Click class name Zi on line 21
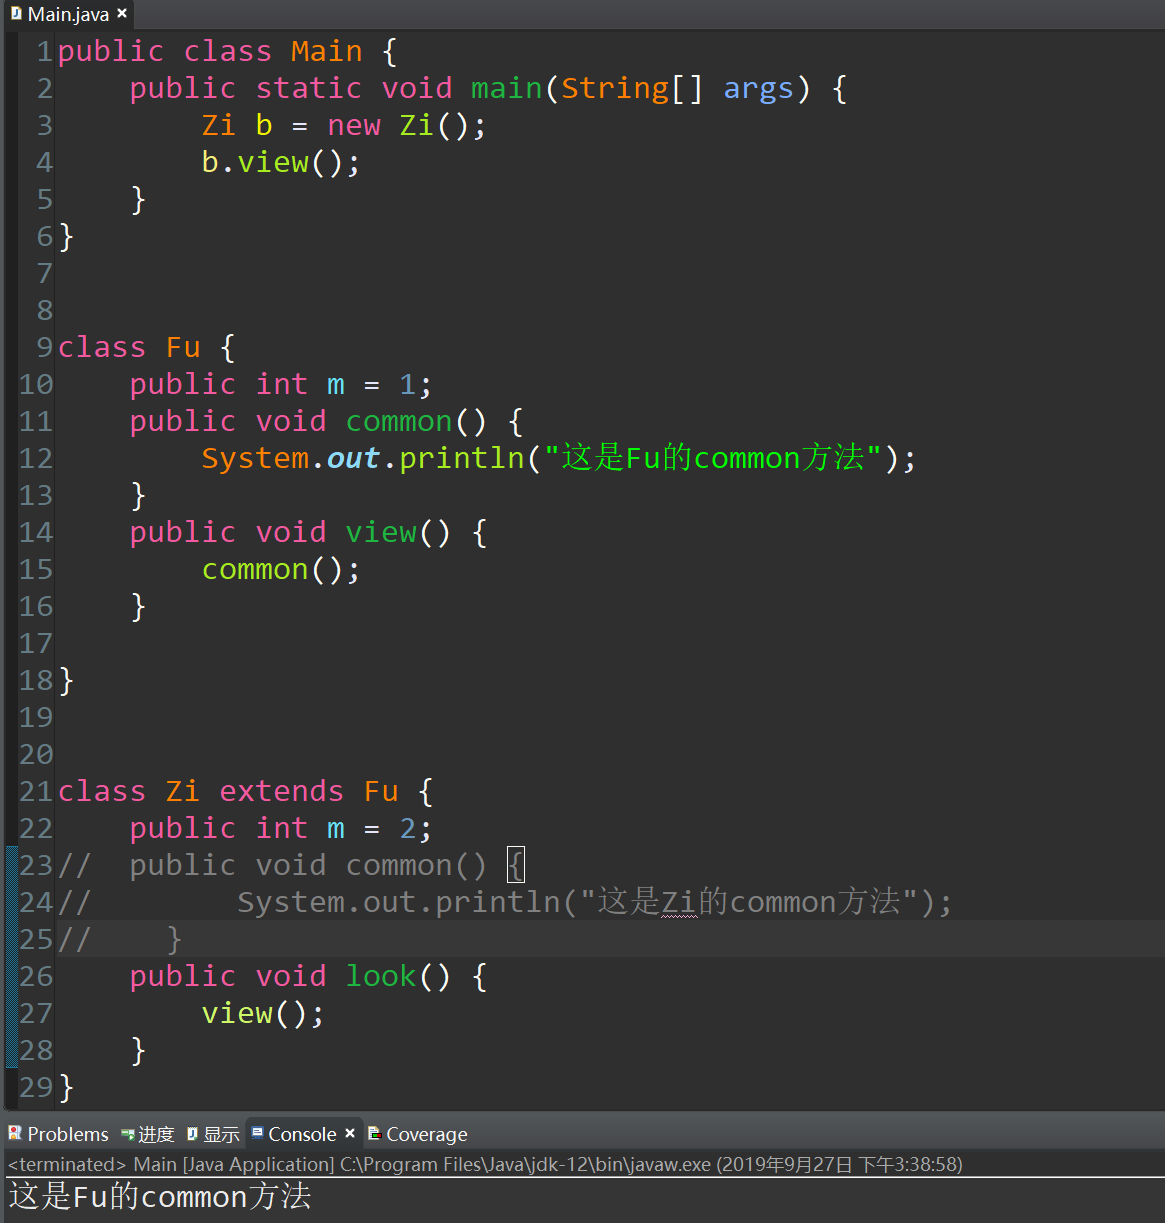Image resolution: width=1165 pixels, height=1223 pixels. (184, 791)
